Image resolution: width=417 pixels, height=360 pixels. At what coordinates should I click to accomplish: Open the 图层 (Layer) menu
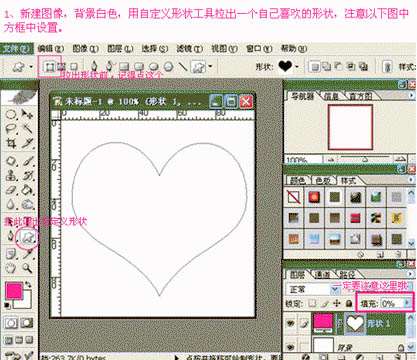pyautogui.click(x=120, y=49)
